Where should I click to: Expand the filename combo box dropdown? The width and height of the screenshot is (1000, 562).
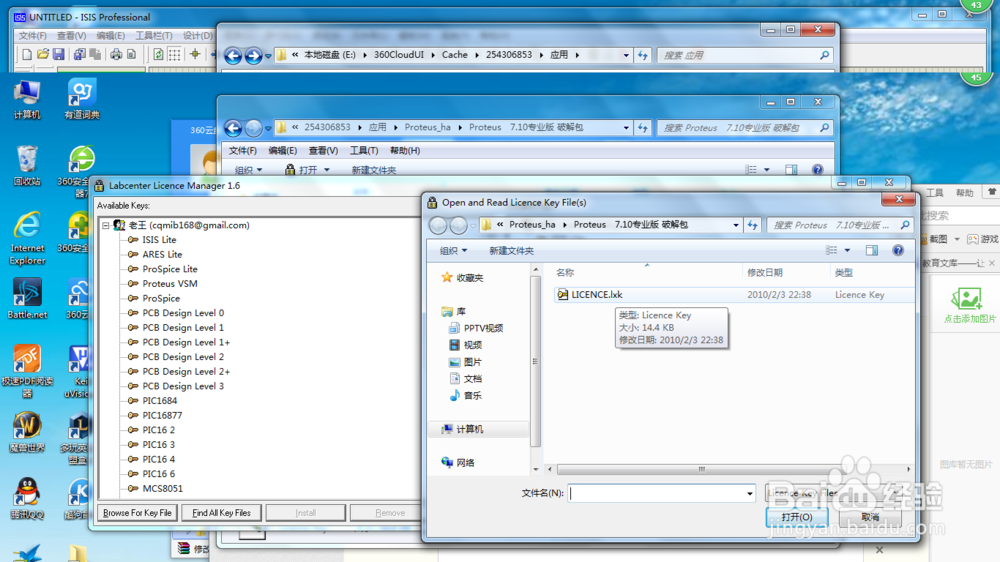click(749, 493)
